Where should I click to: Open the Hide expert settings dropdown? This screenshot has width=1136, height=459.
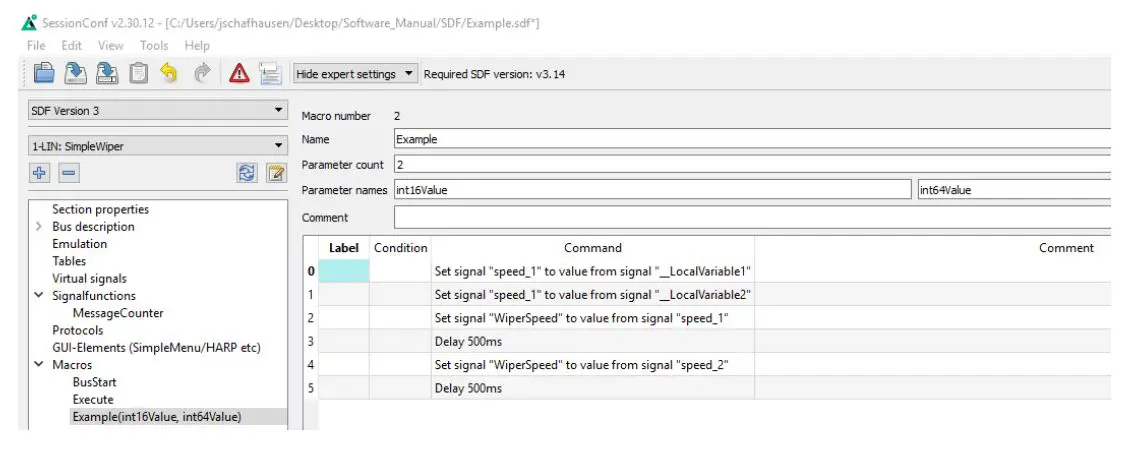(x=355, y=74)
